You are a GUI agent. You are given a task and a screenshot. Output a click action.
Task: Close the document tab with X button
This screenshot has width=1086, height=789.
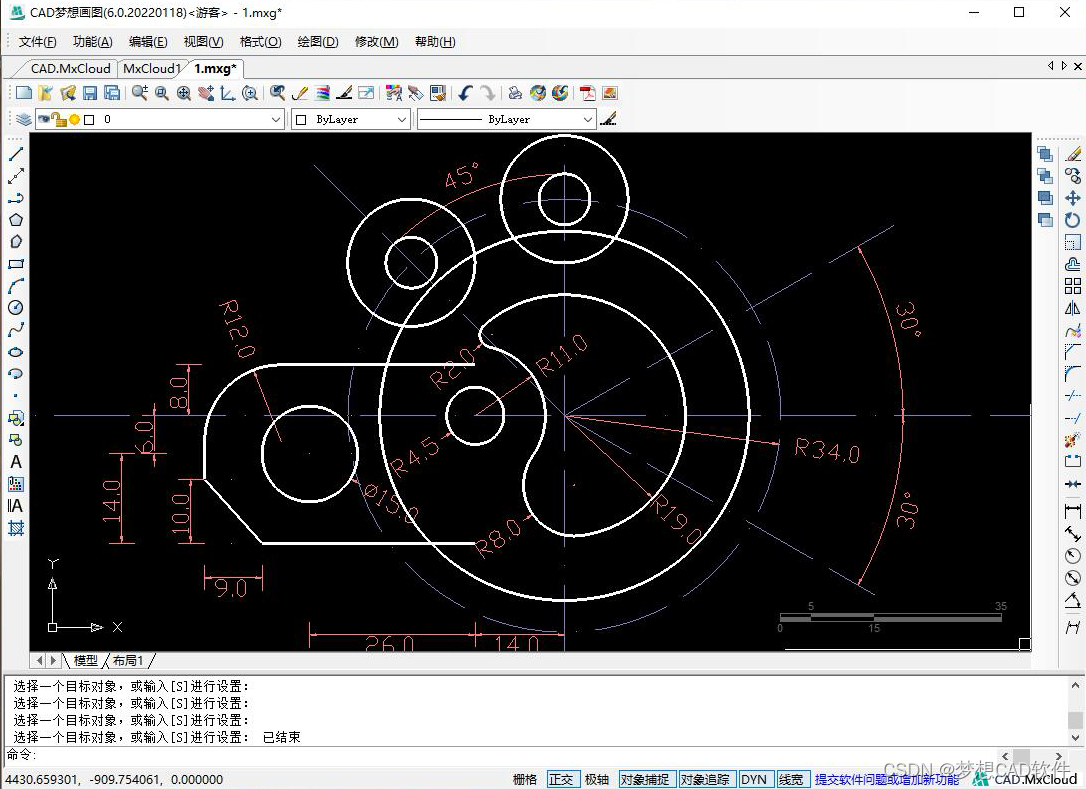click(1078, 66)
